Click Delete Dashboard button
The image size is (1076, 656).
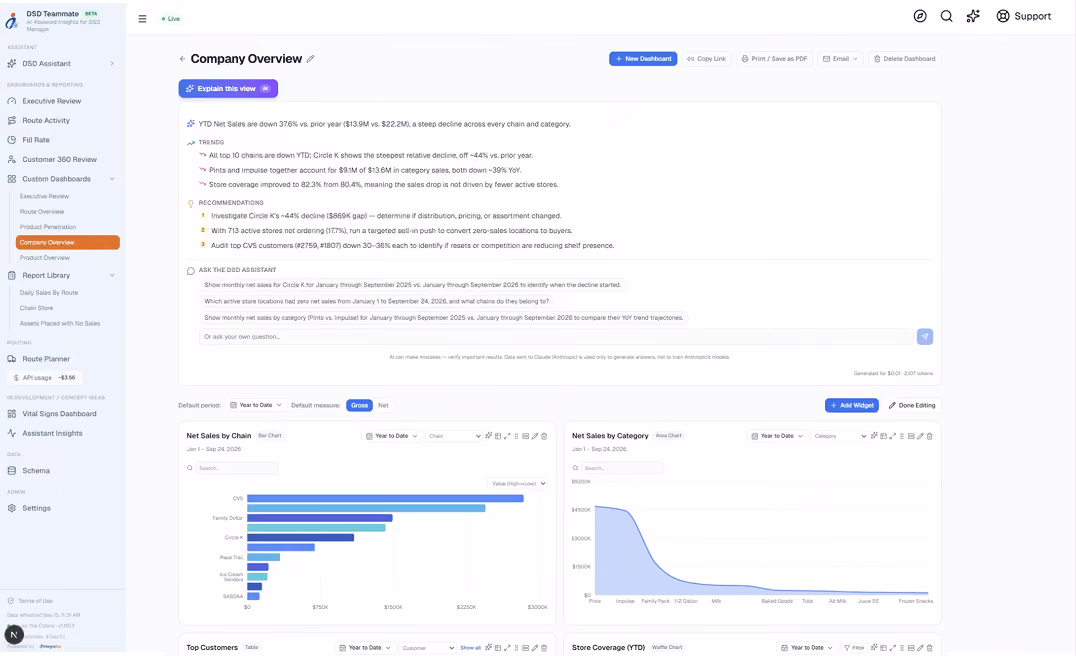coord(904,59)
